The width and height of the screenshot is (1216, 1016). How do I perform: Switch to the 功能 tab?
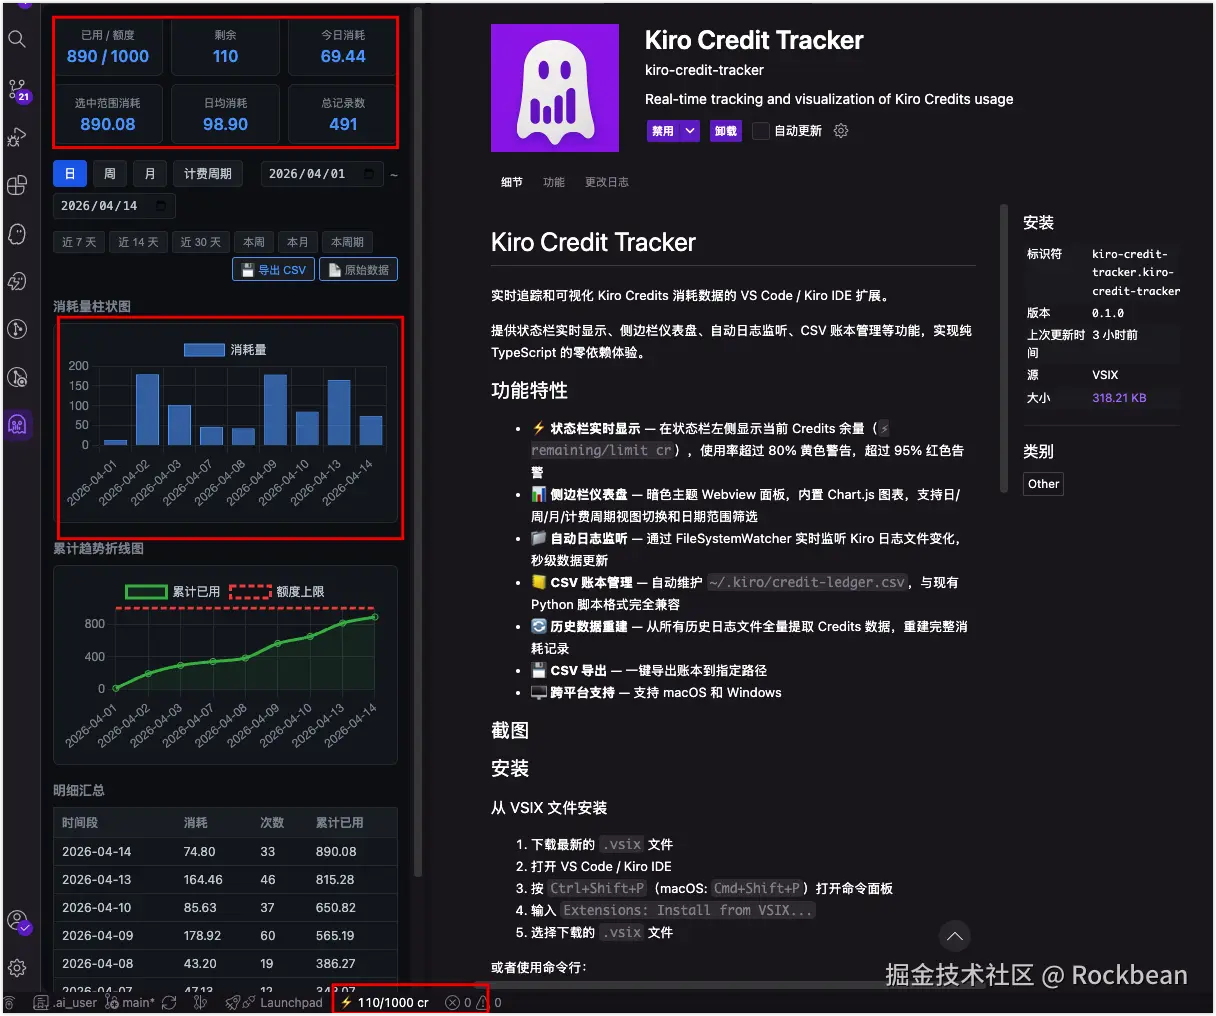pos(554,182)
